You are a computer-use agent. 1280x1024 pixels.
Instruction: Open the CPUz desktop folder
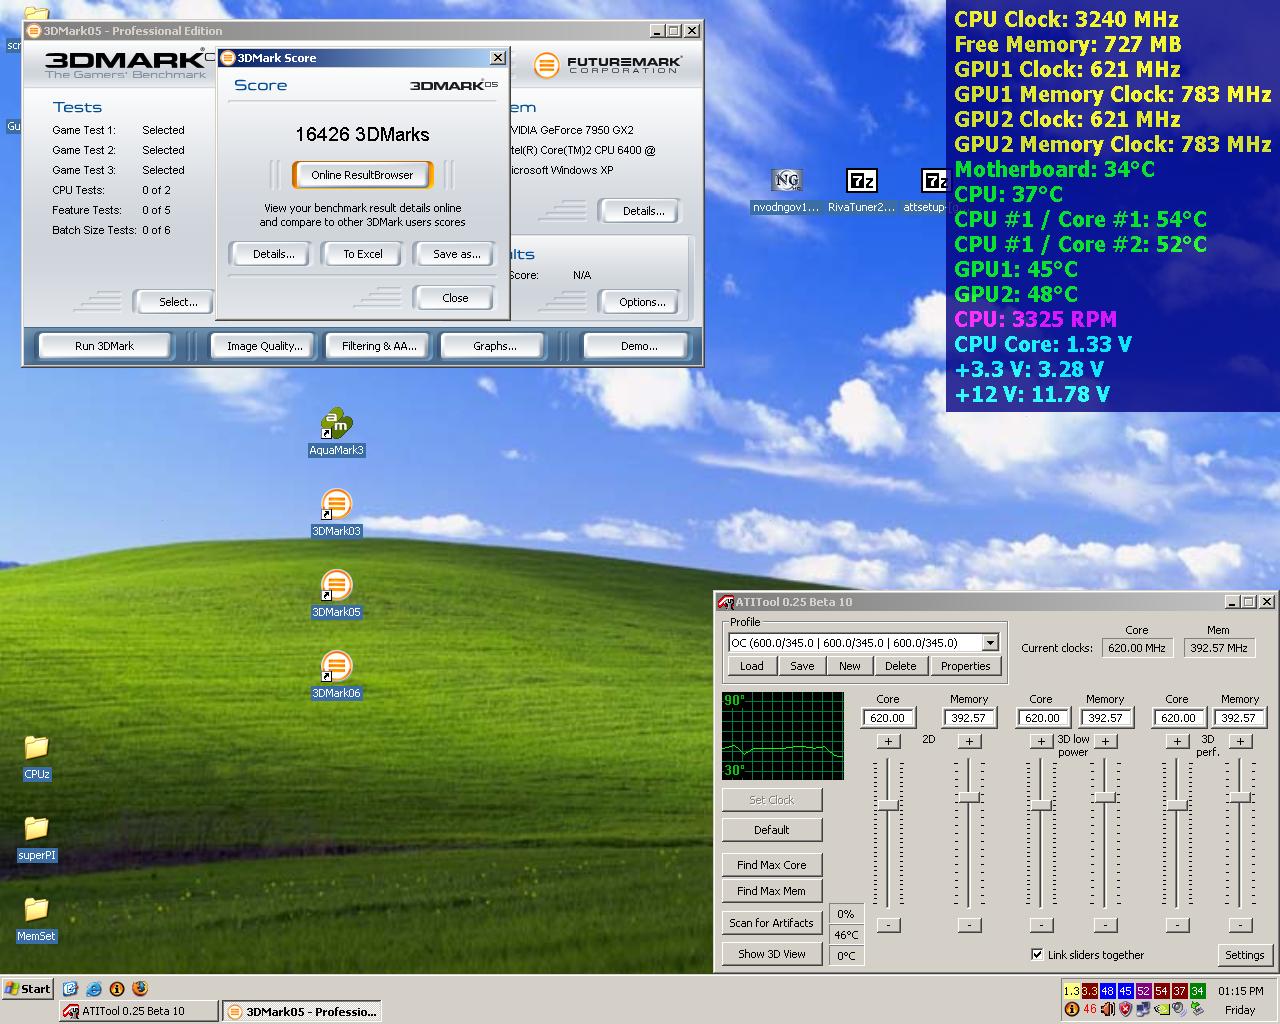pos(36,749)
